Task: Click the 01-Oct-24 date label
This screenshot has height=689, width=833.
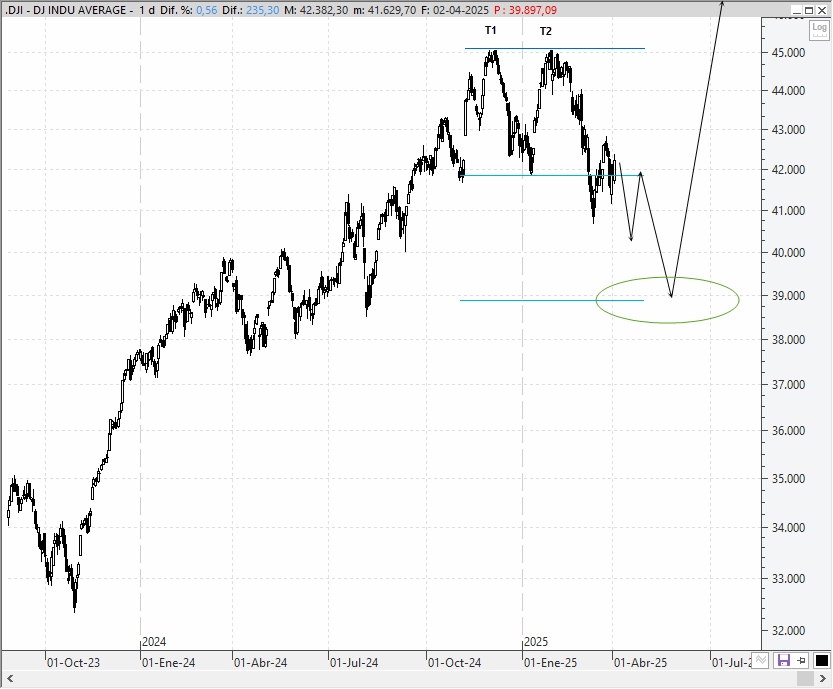Action: [455, 663]
